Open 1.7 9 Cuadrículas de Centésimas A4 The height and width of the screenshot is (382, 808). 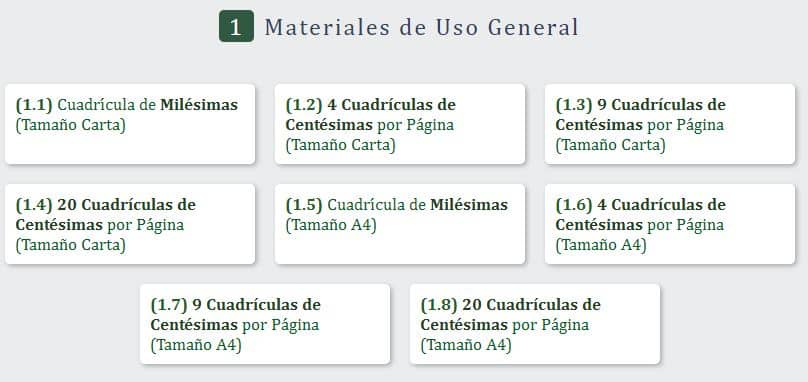[265, 324]
